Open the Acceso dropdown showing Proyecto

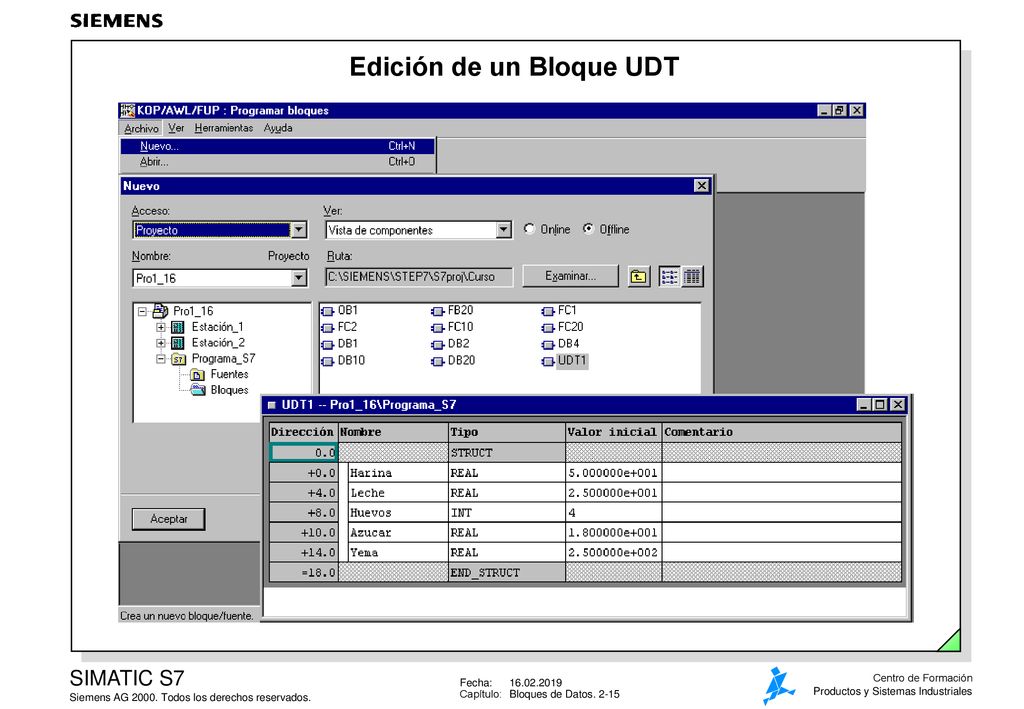click(x=298, y=230)
